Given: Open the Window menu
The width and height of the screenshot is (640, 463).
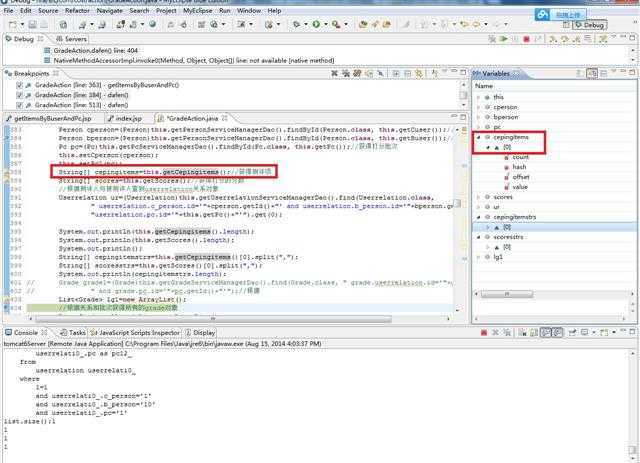Looking at the screenshot, I should (x=249, y=11).
